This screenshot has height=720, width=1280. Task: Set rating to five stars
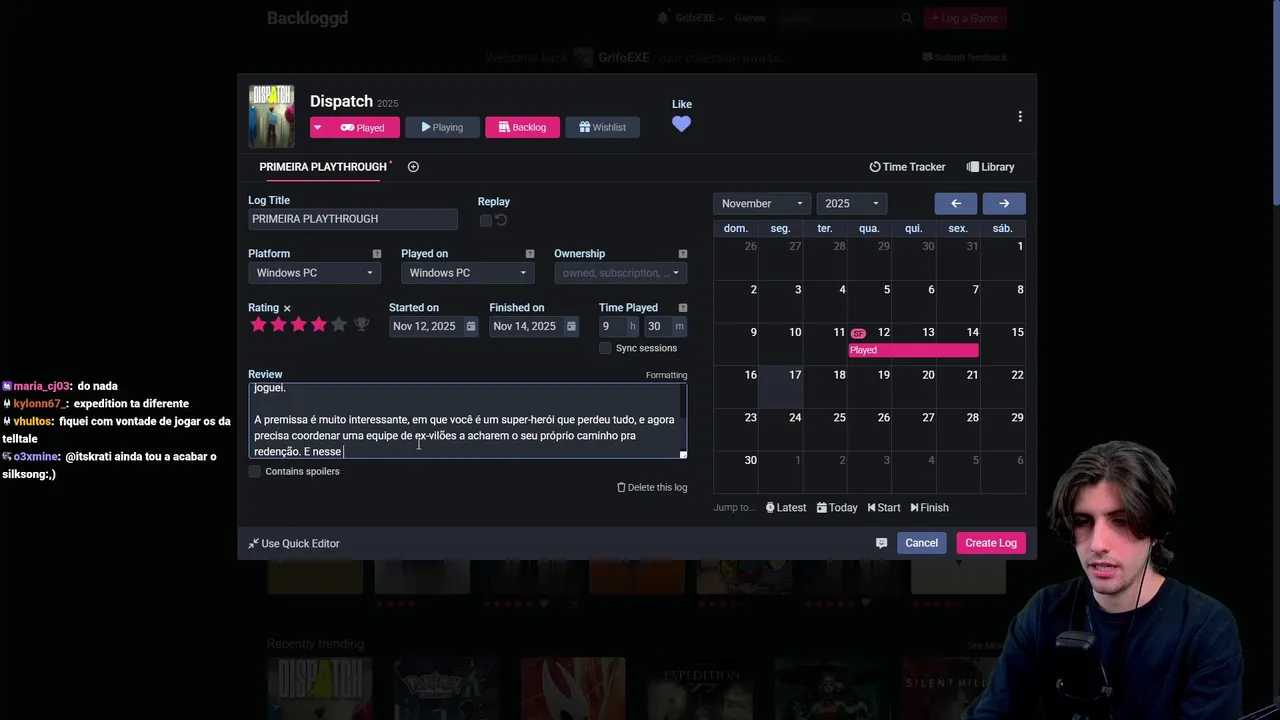coord(338,325)
